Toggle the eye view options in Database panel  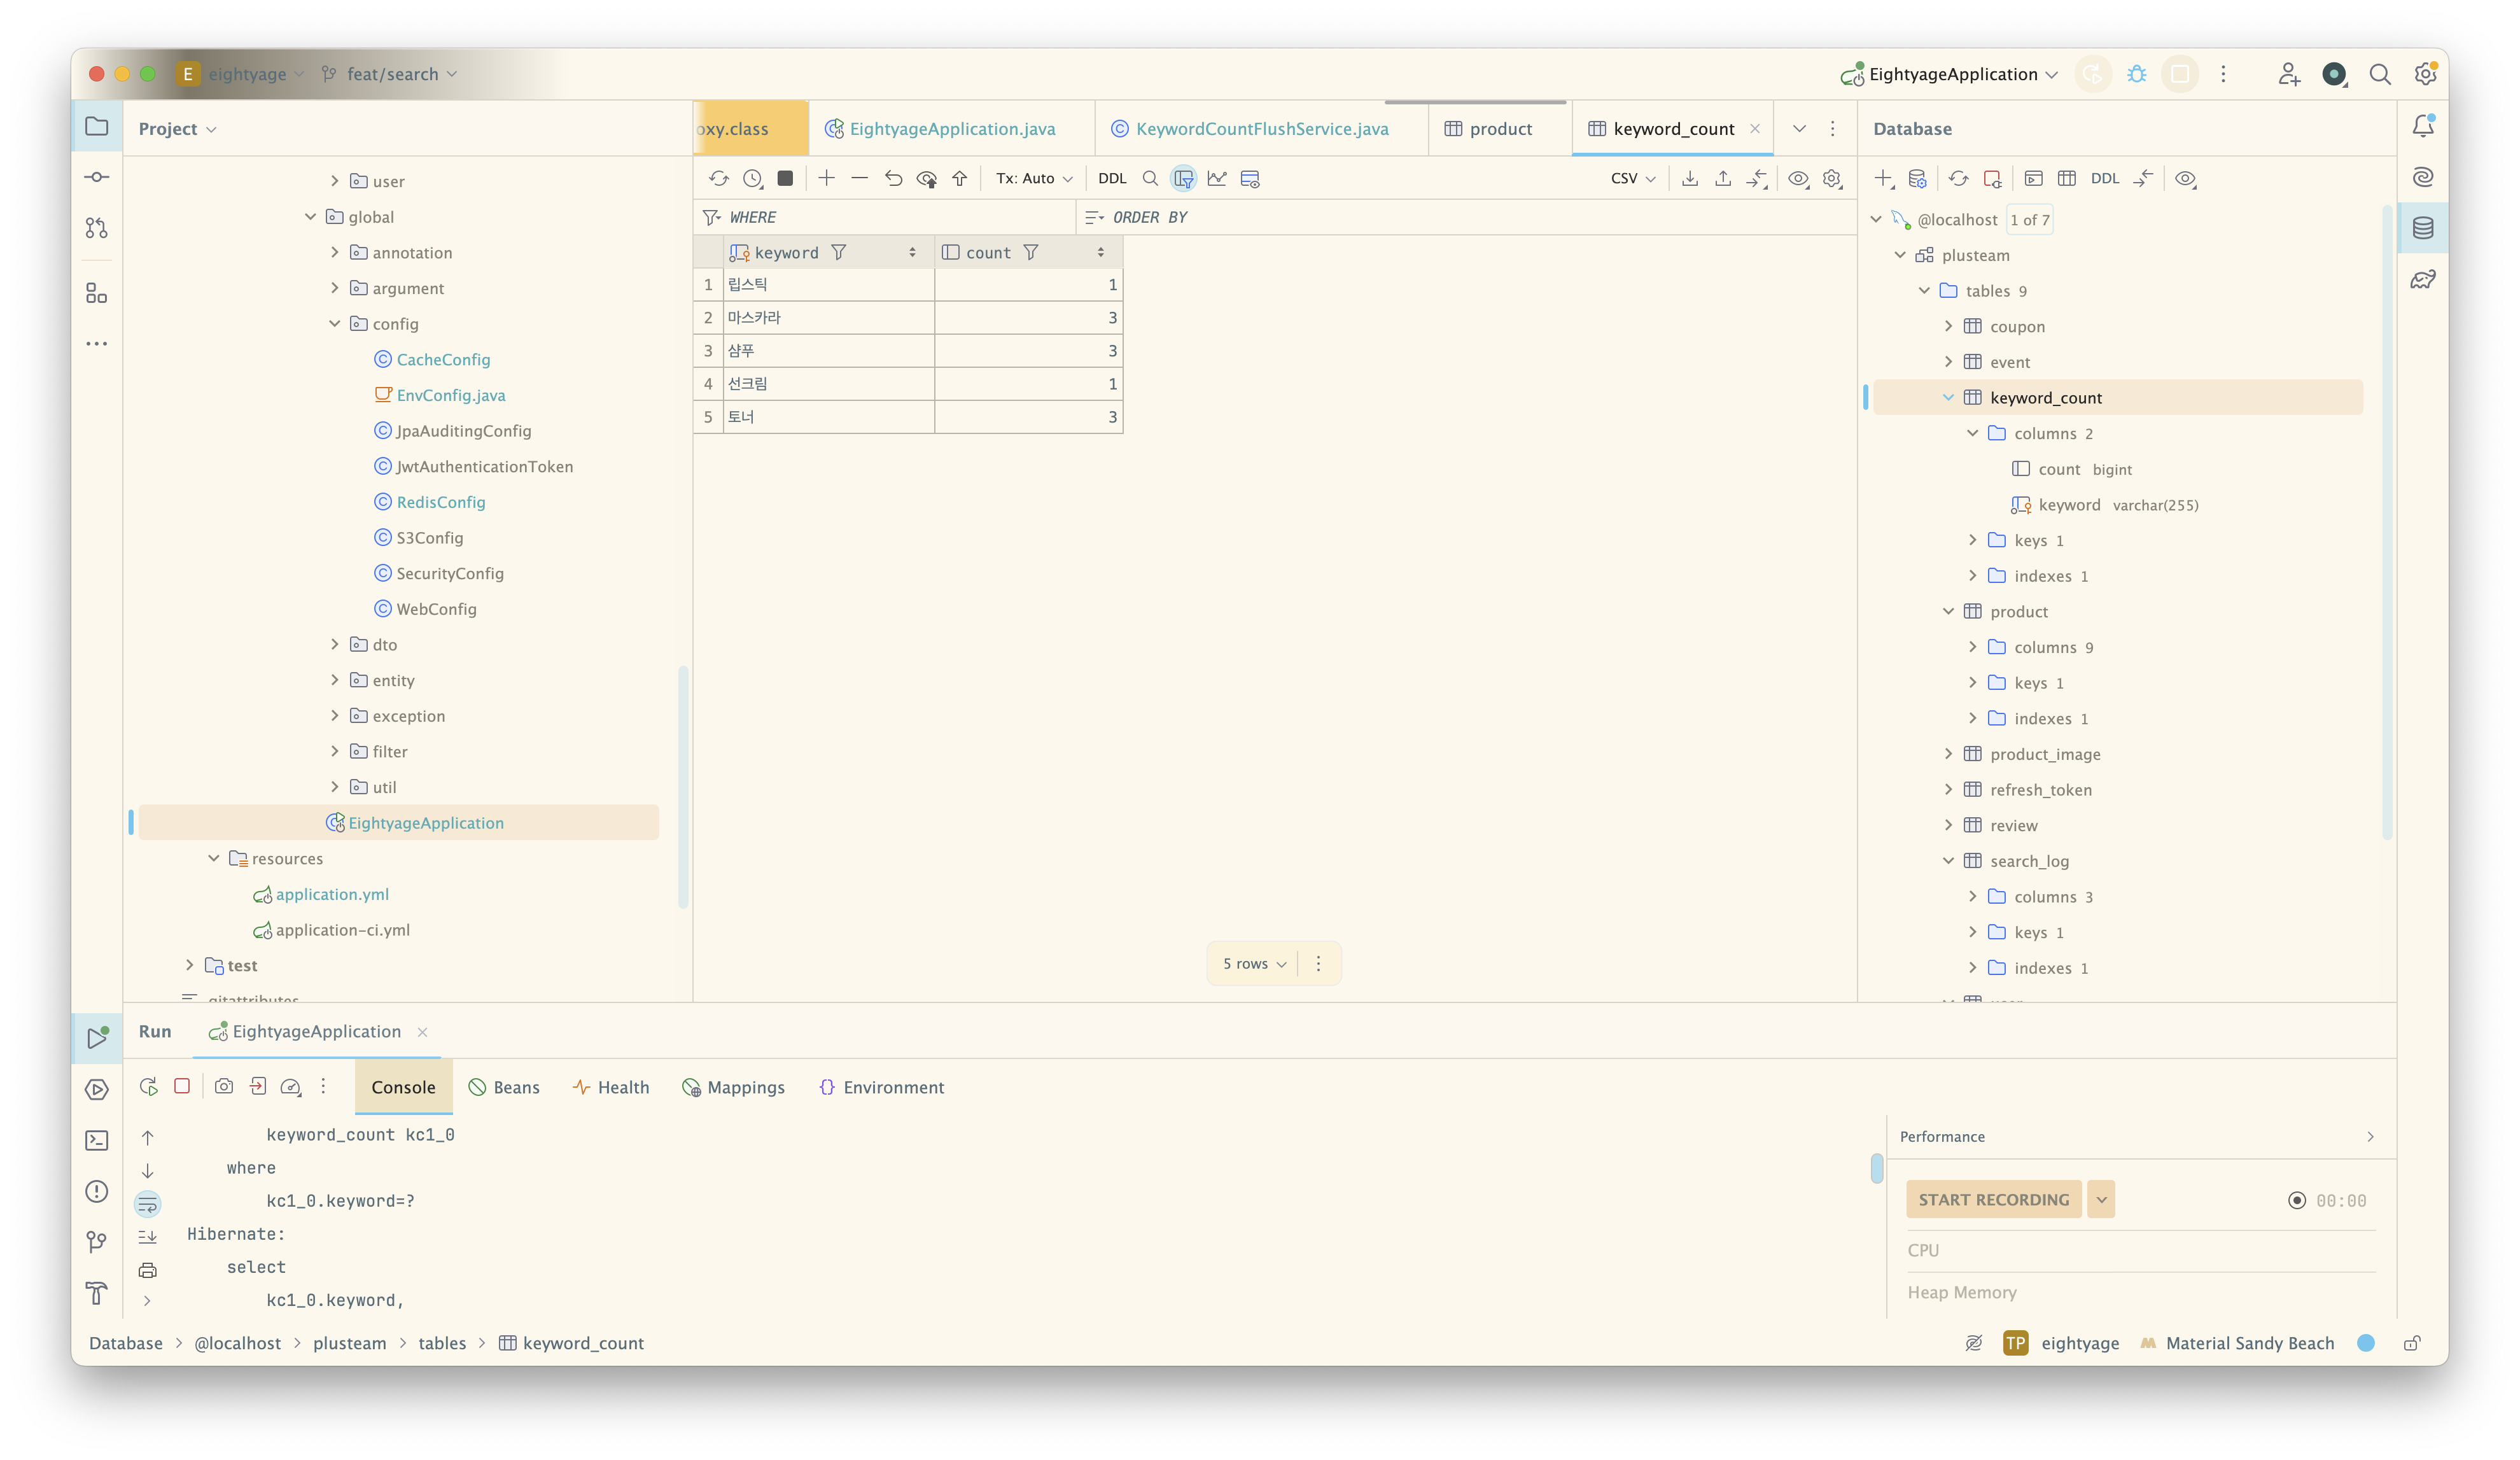point(2185,179)
